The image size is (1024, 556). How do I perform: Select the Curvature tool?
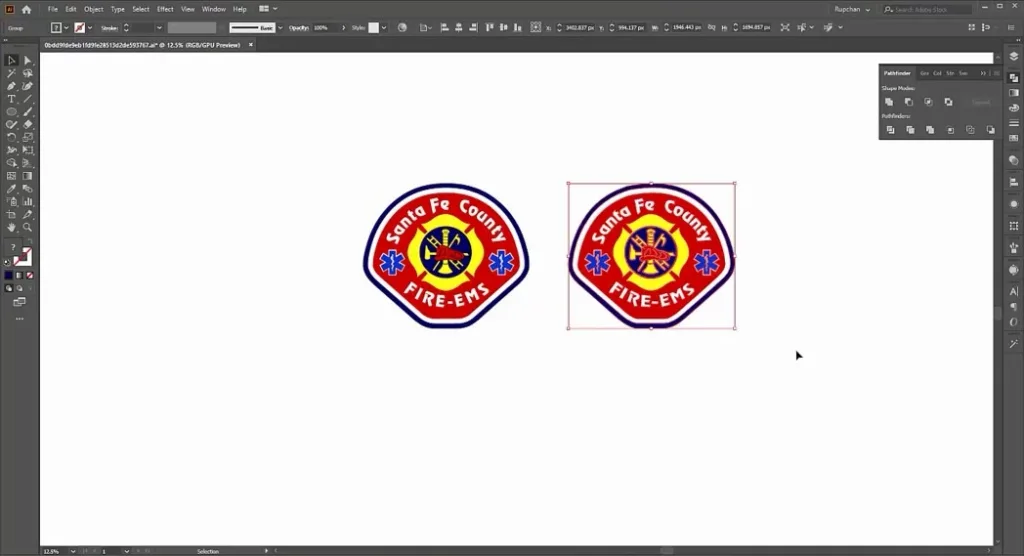(27, 86)
